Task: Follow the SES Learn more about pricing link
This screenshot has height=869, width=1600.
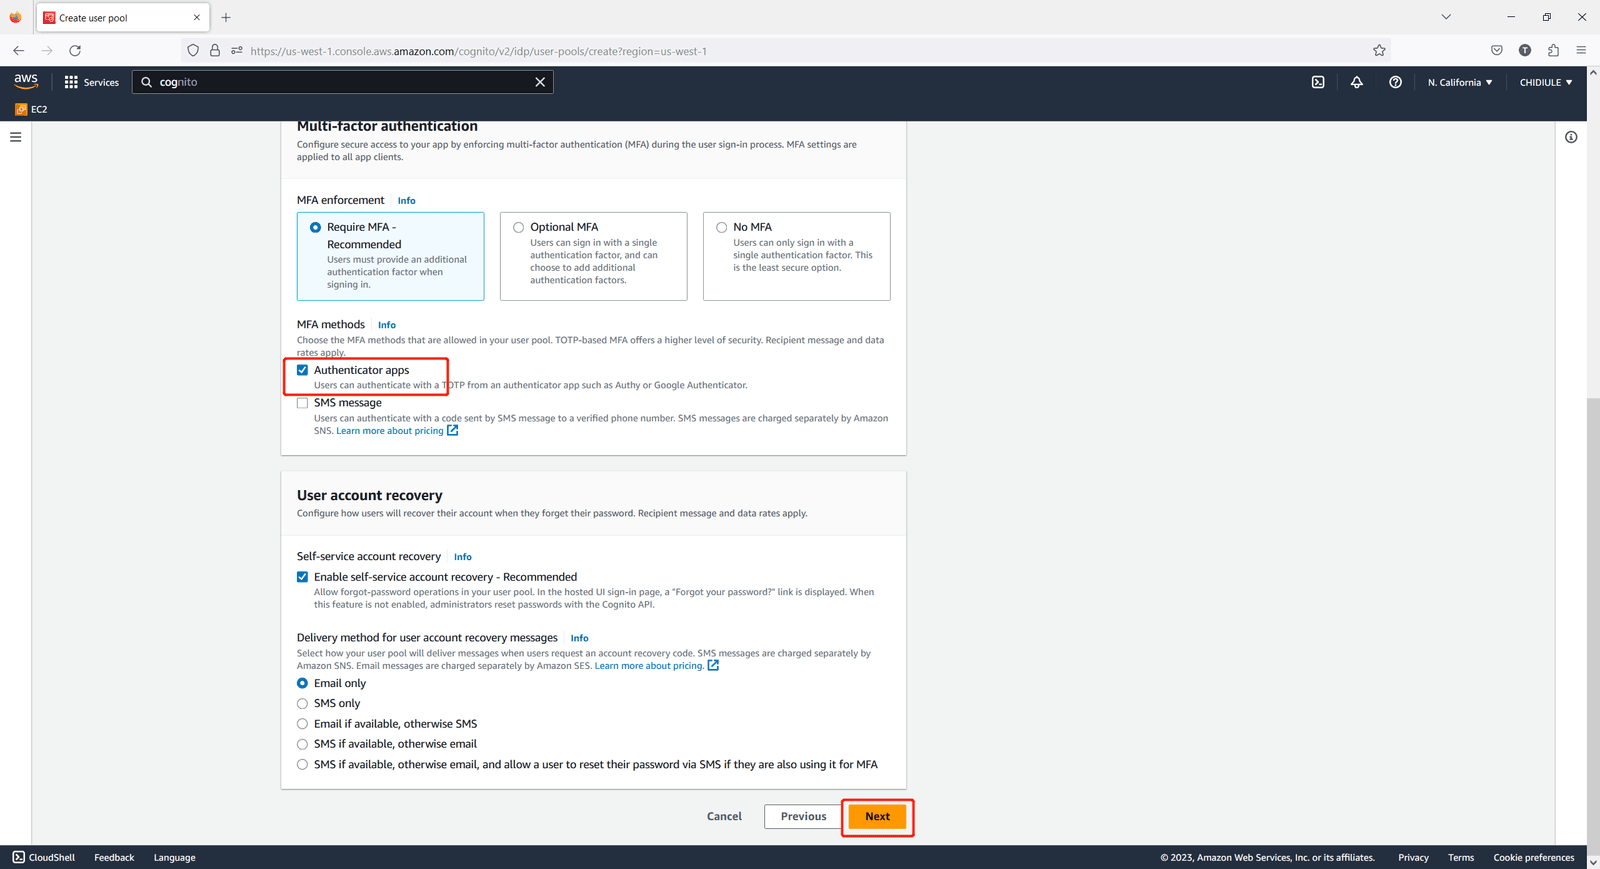Action: 649,666
